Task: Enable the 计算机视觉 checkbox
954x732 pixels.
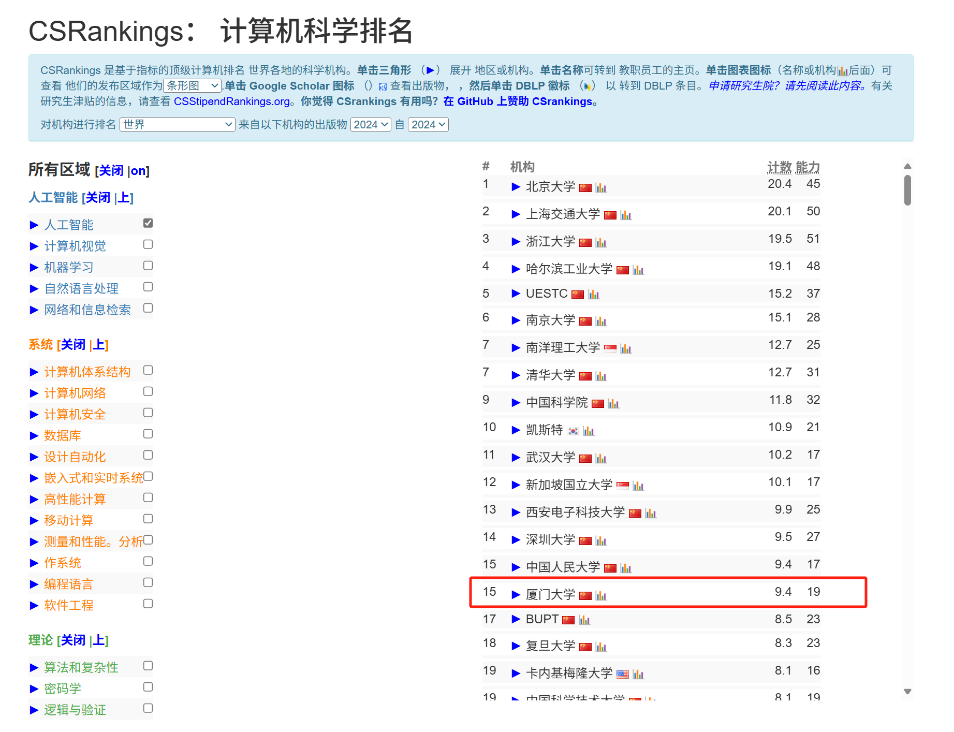Action: click(x=148, y=244)
